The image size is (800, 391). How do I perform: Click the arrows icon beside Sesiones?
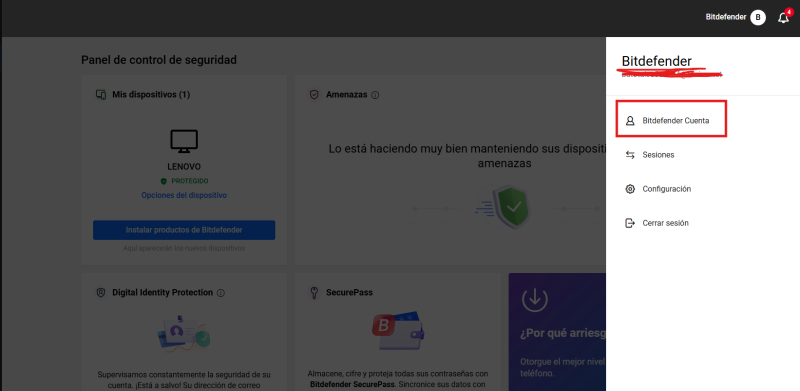630,155
